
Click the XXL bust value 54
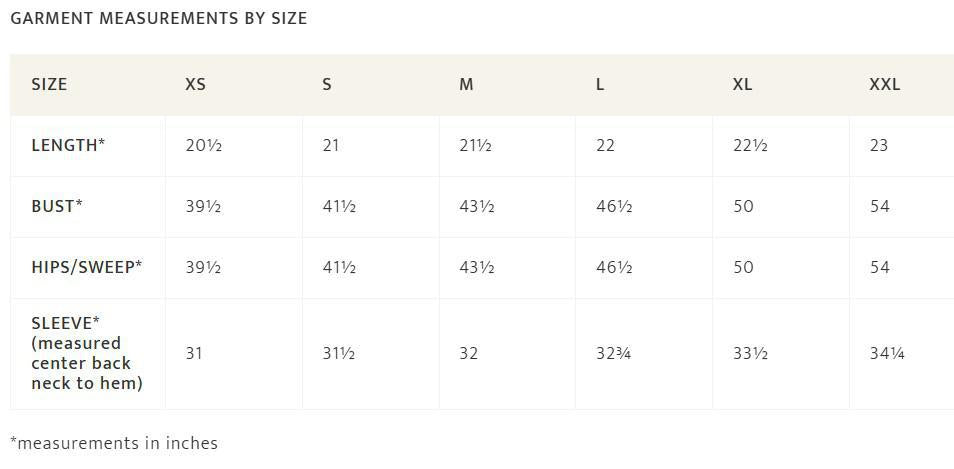click(880, 206)
